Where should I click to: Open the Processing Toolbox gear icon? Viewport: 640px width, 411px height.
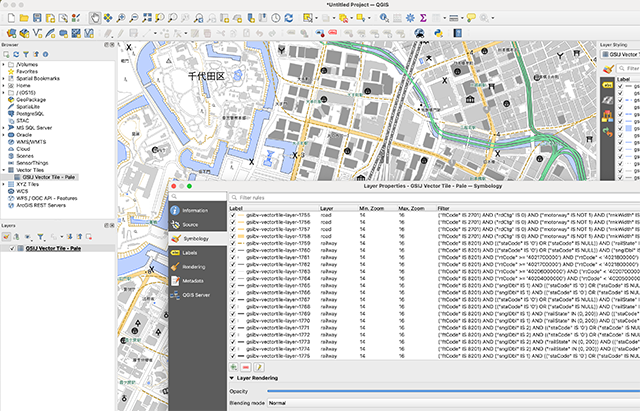(x=410, y=18)
